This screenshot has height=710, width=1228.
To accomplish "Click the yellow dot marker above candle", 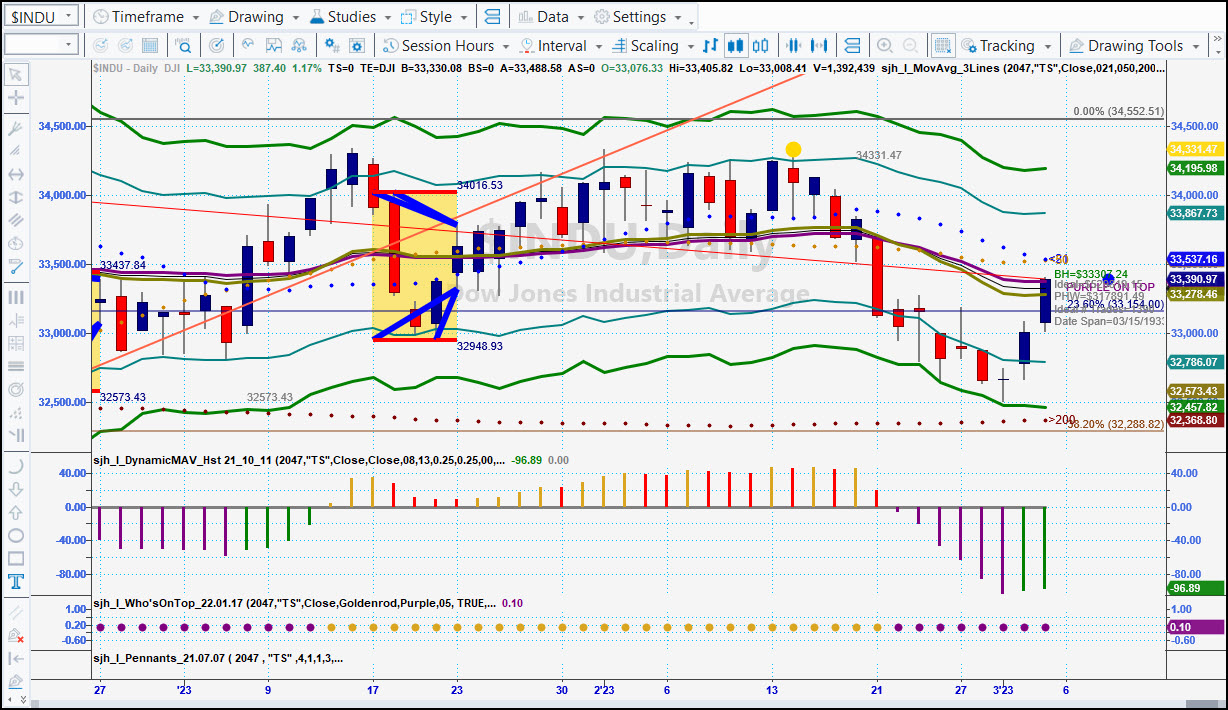I will (x=793, y=150).
